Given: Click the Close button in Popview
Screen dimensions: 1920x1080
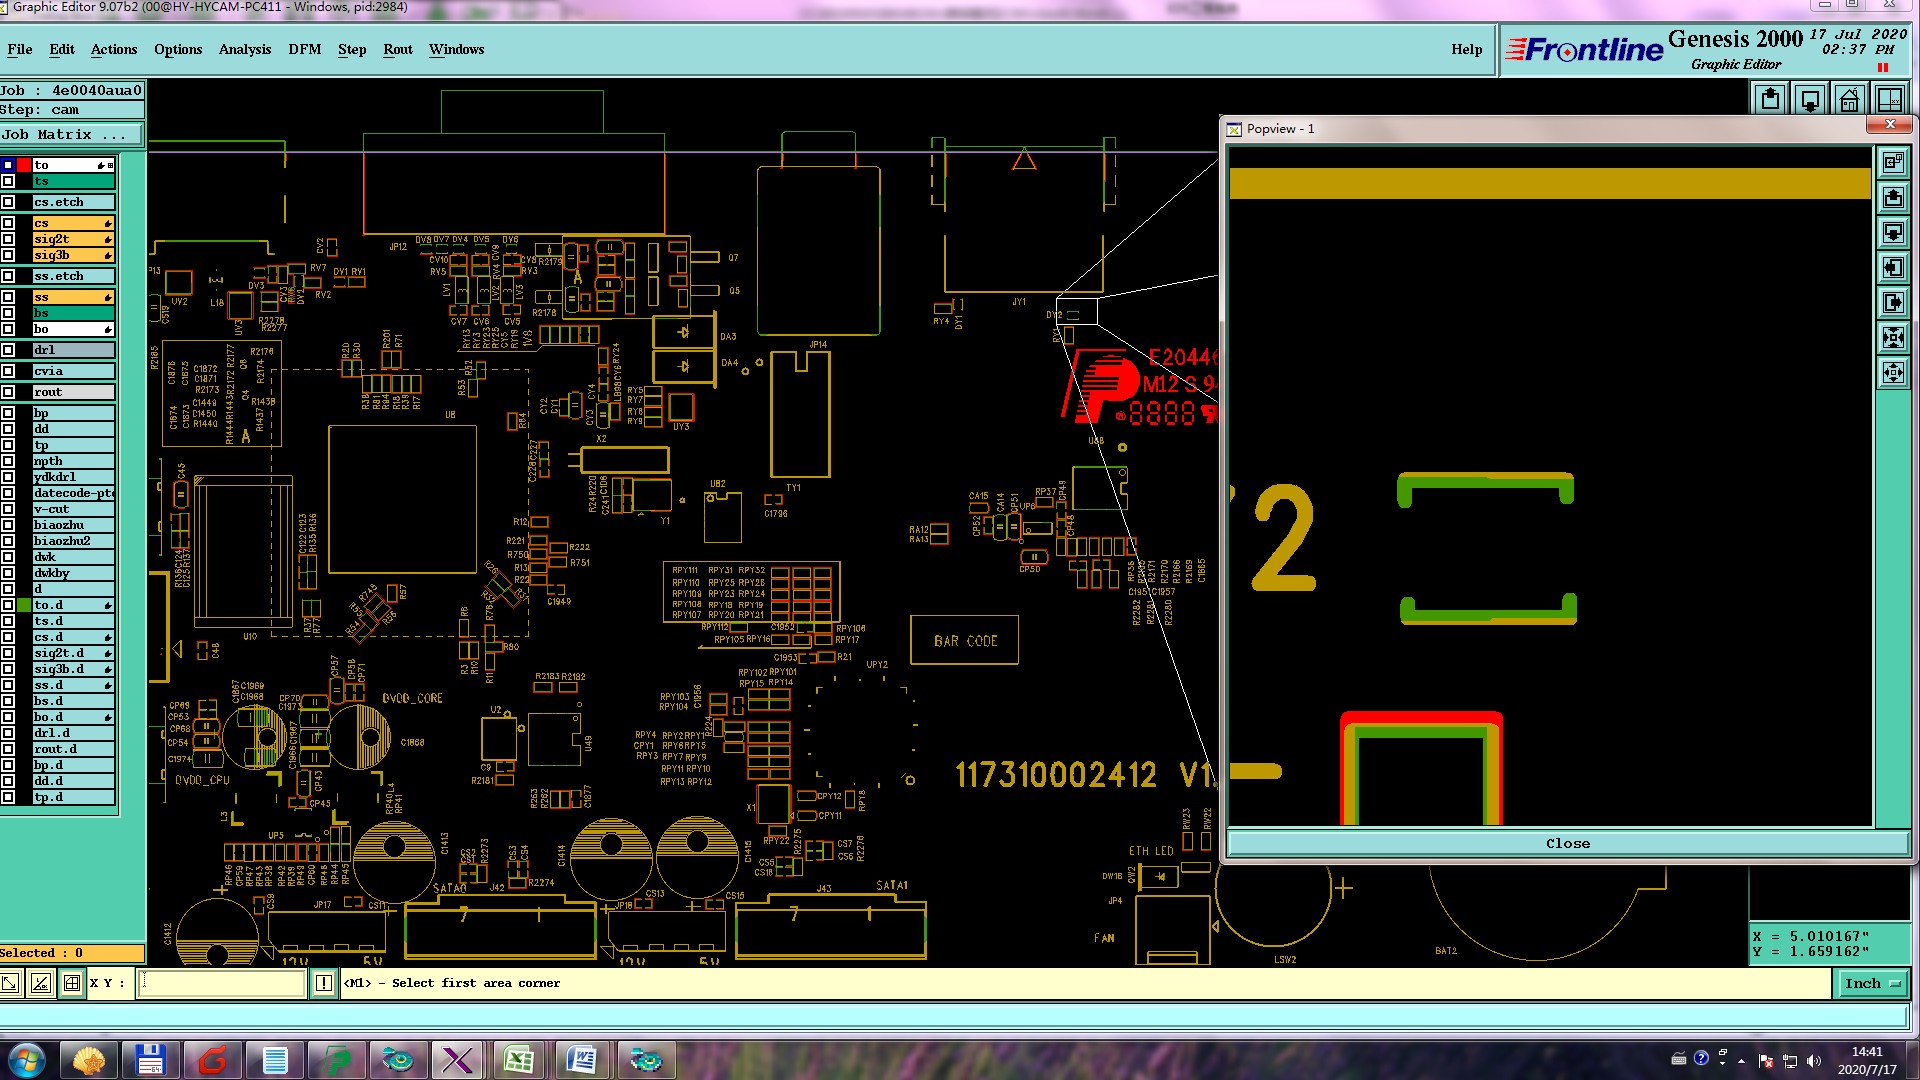Looking at the screenshot, I should [1567, 843].
